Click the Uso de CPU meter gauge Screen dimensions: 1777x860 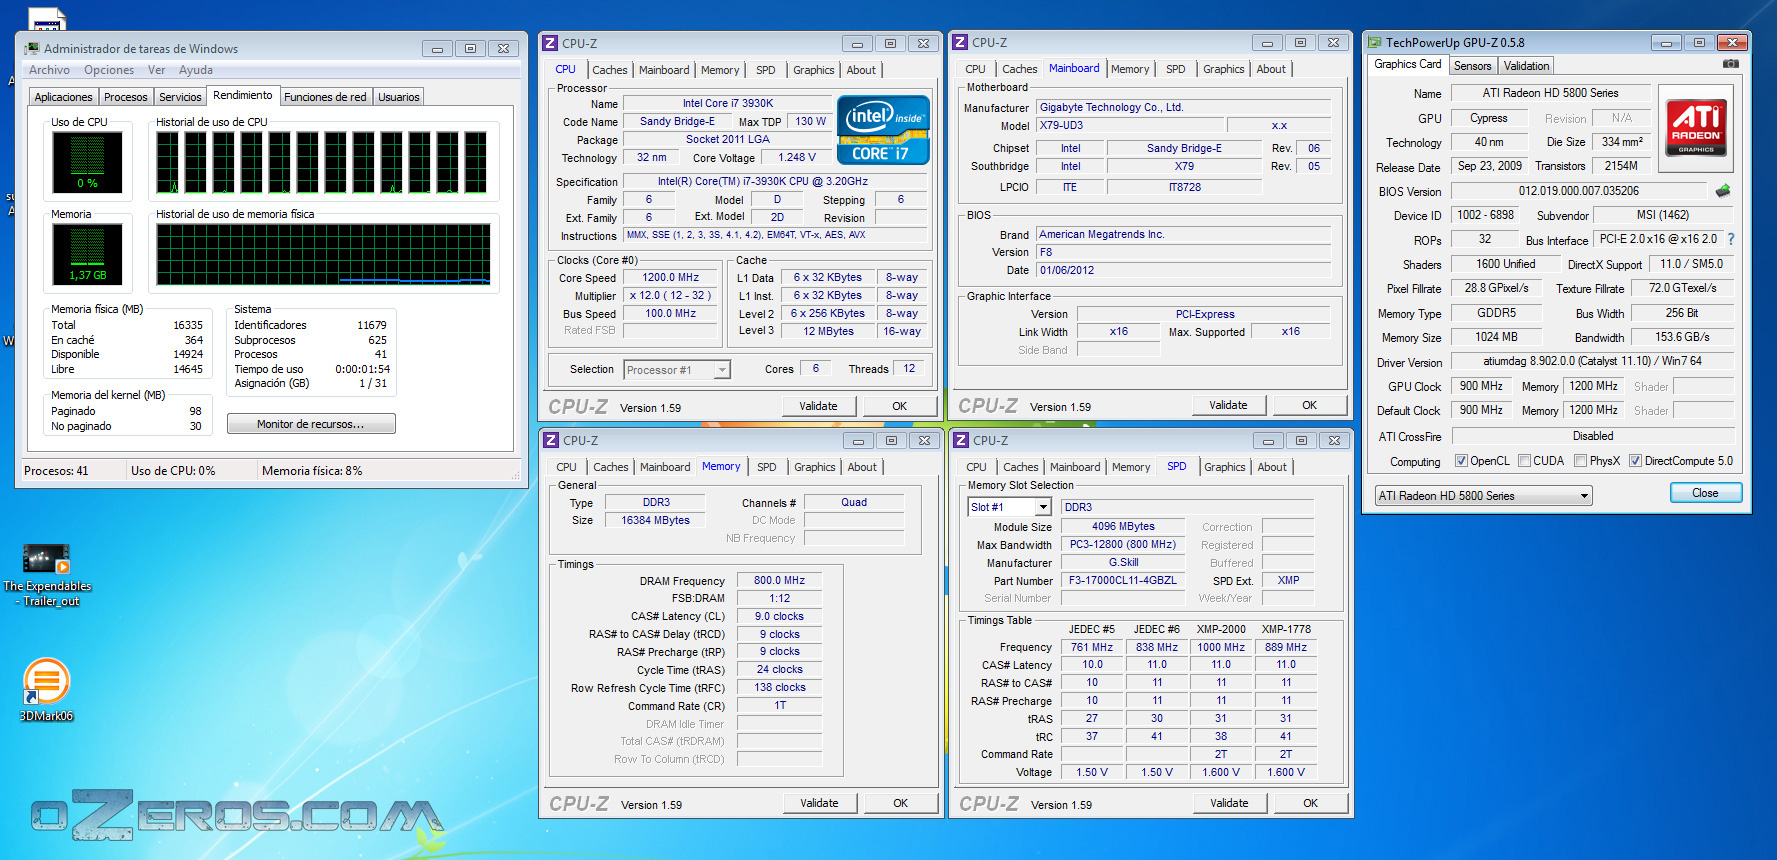87,162
